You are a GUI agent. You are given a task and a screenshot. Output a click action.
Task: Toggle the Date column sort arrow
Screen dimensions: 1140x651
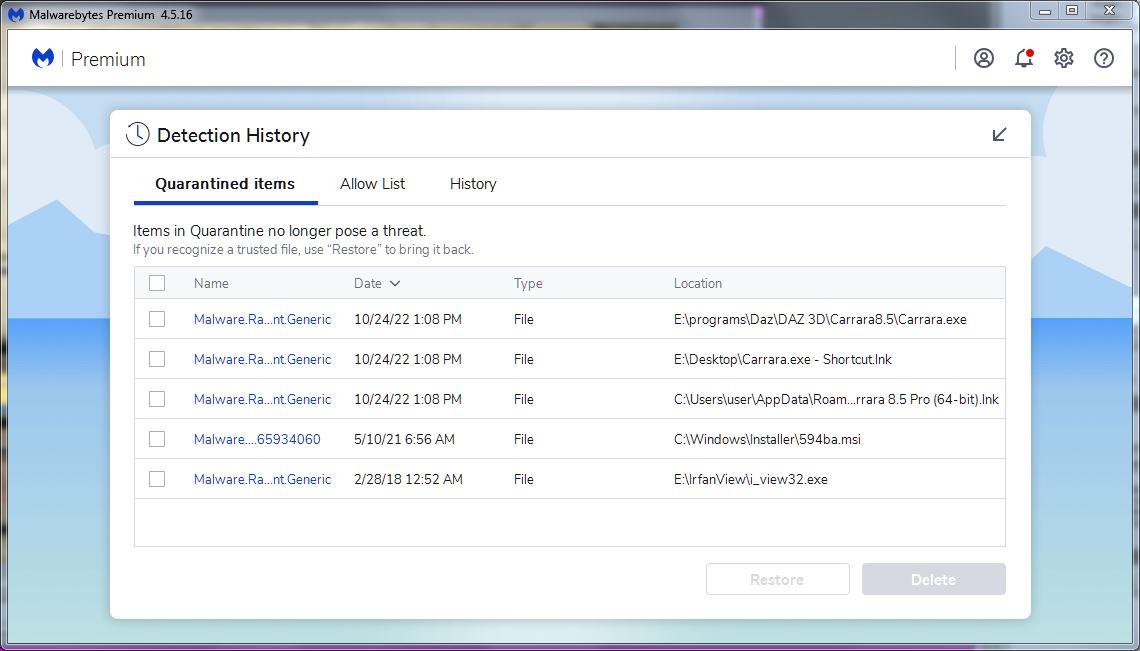395,284
